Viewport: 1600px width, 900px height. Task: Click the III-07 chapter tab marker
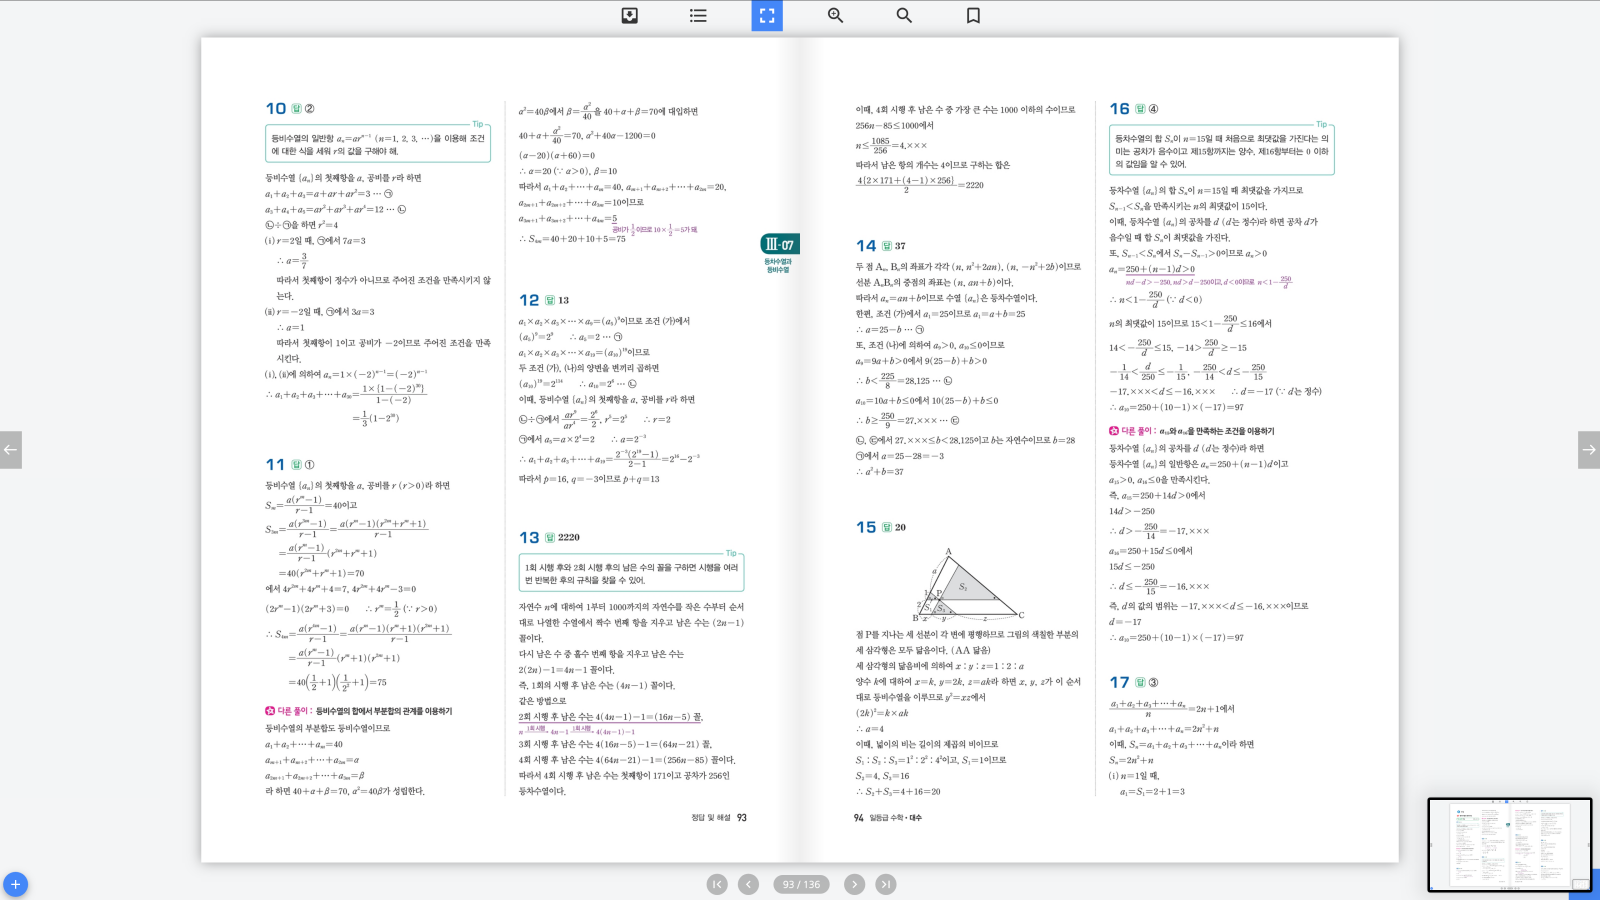tap(779, 245)
